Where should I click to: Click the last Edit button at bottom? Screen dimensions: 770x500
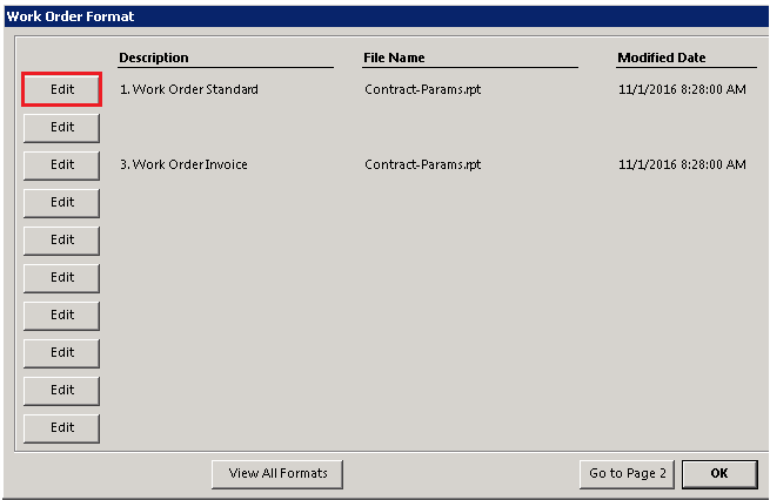point(62,428)
